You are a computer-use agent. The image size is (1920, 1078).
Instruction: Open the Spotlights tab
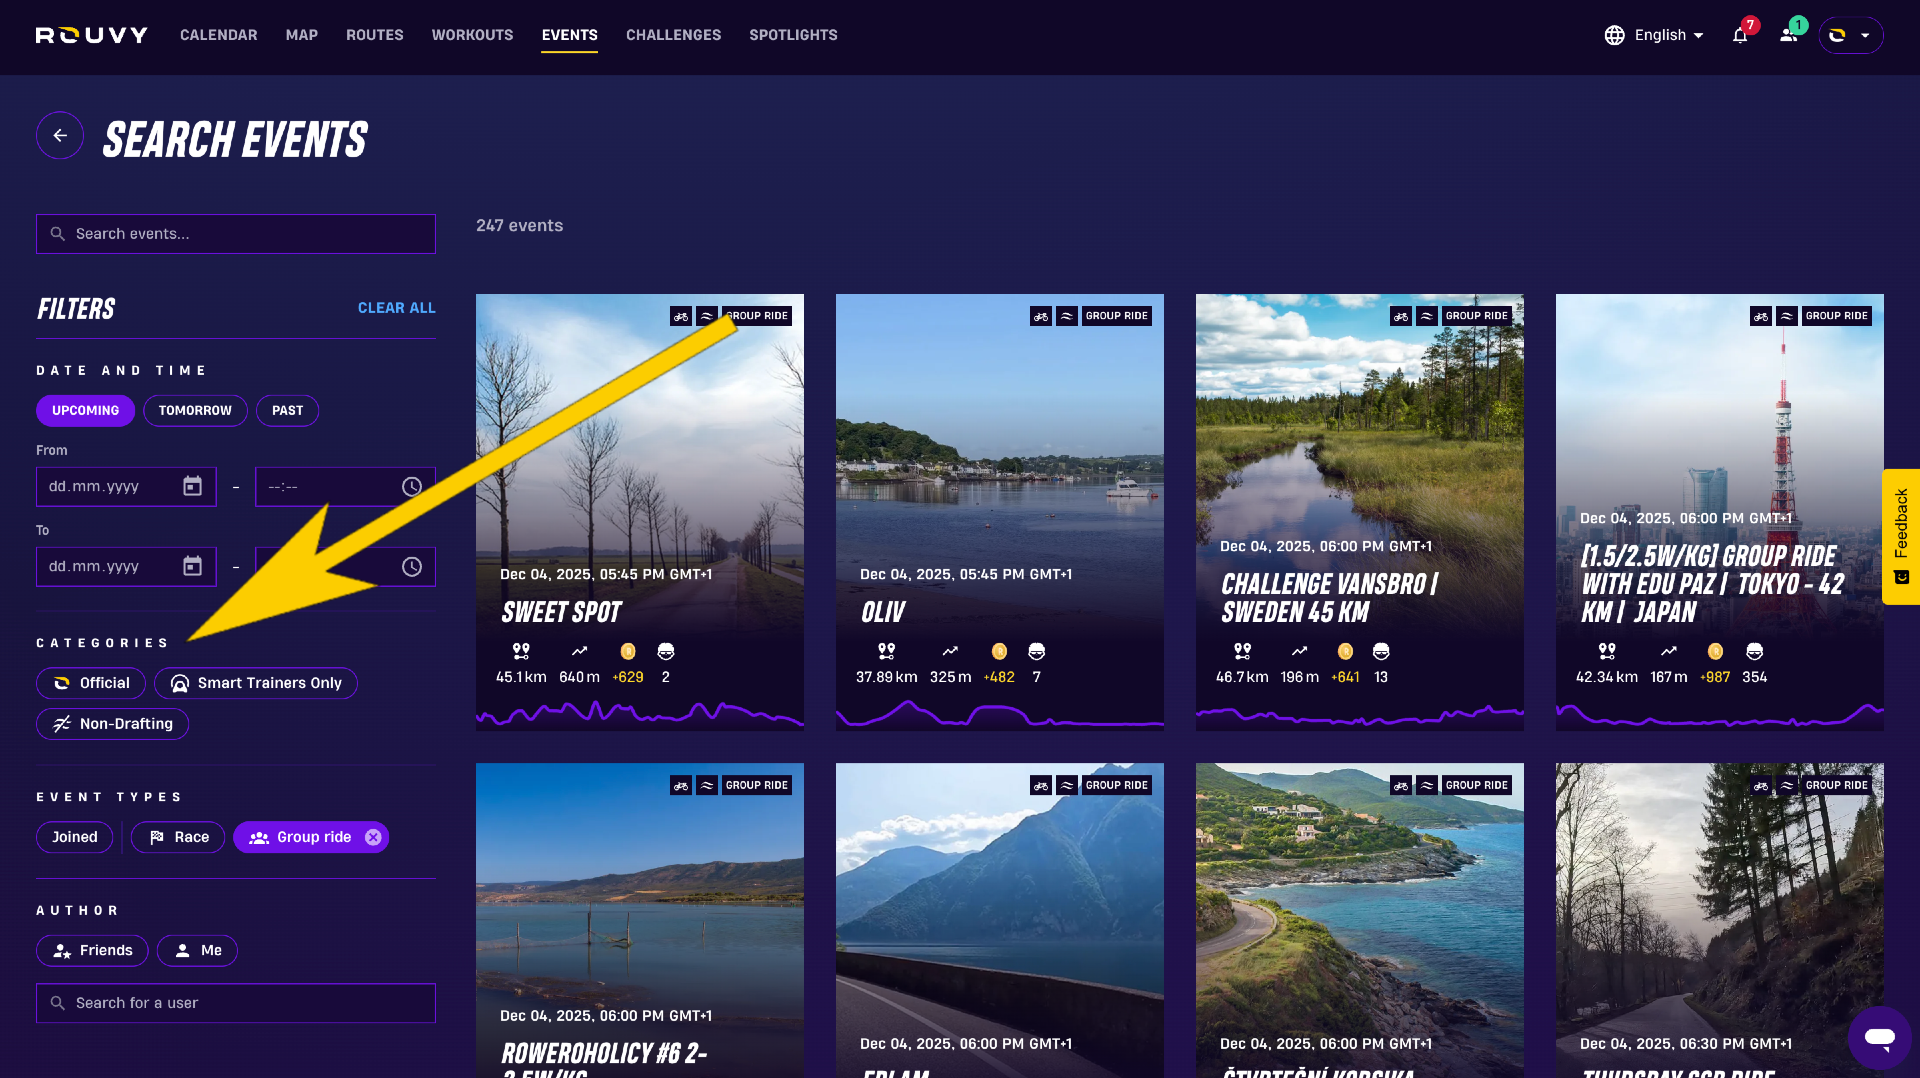pyautogui.click(x=793, y=35)
